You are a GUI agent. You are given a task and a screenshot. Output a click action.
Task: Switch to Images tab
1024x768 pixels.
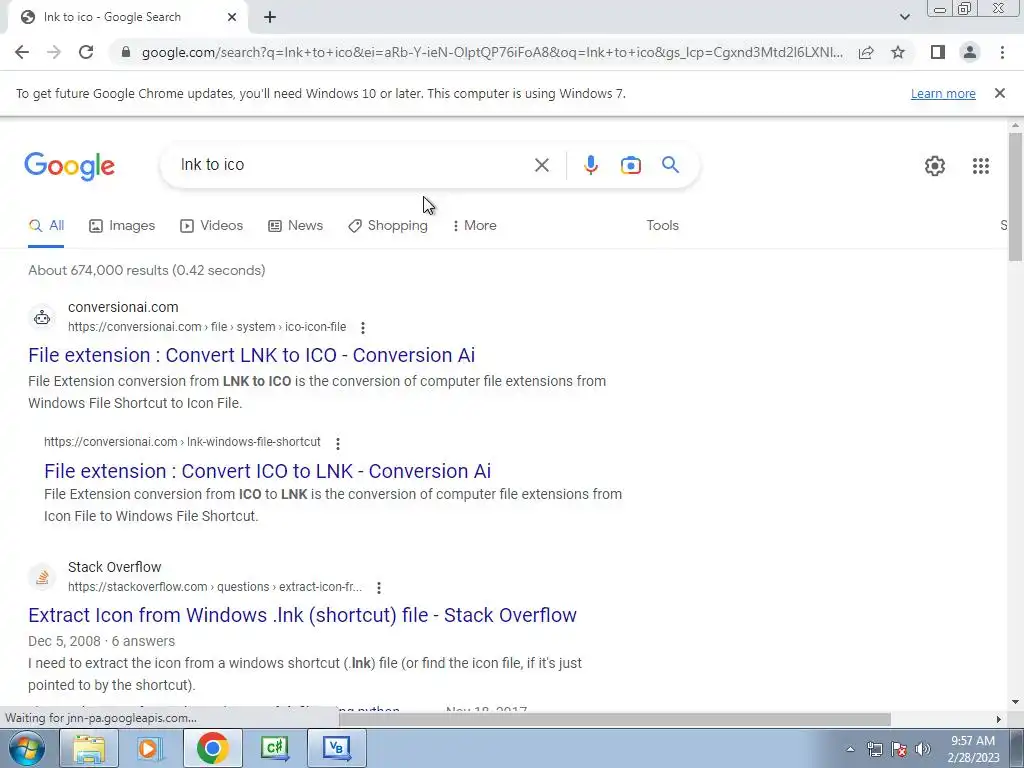[122, 226]
